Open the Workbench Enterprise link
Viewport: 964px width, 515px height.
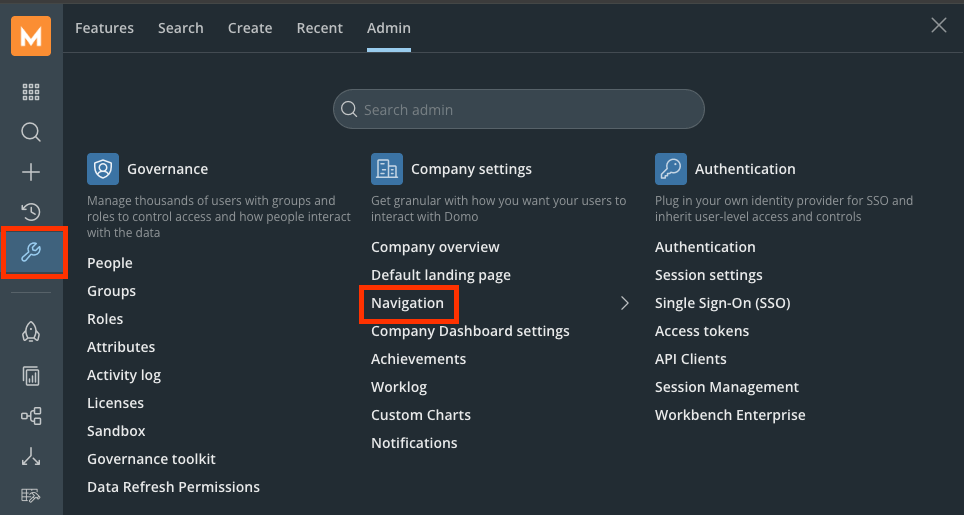730,415
